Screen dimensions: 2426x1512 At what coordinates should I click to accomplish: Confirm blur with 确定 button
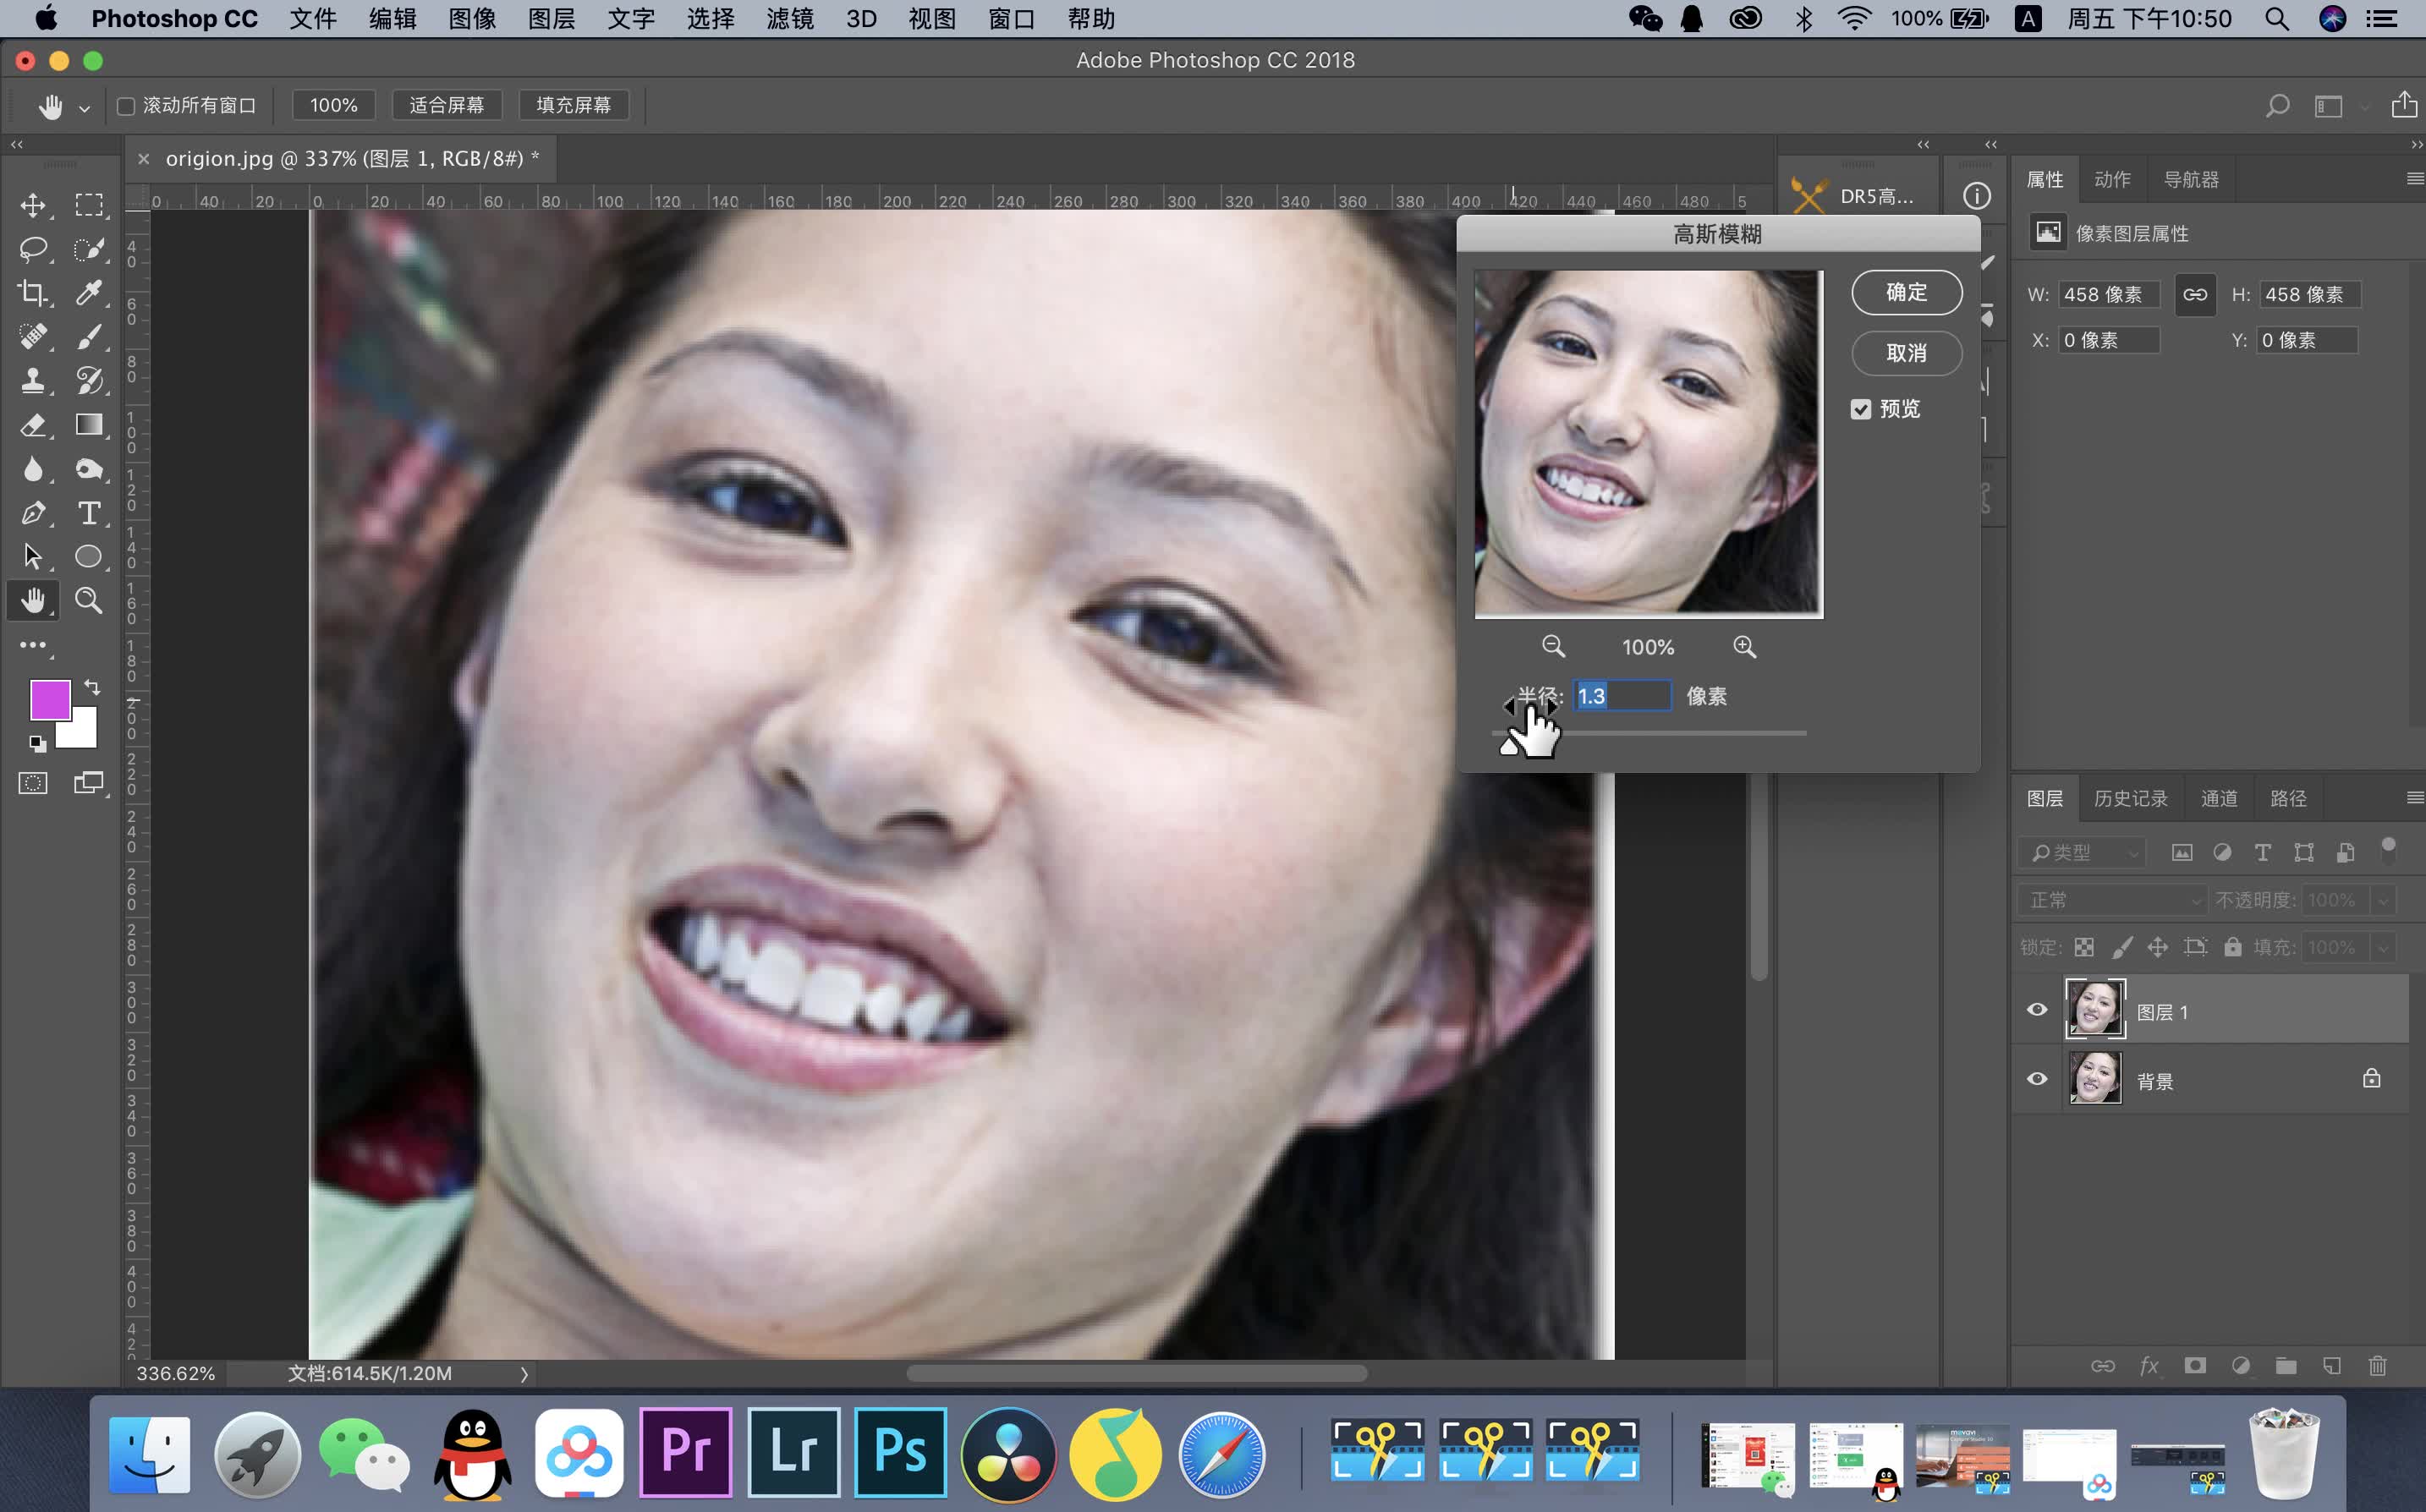click(1906, 292)
